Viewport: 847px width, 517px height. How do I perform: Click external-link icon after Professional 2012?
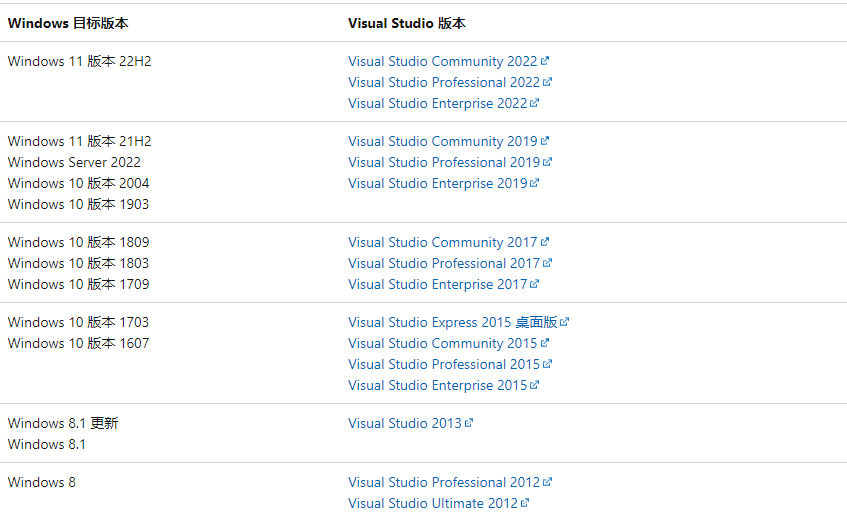pyautogui.click(x=547, y=481)
